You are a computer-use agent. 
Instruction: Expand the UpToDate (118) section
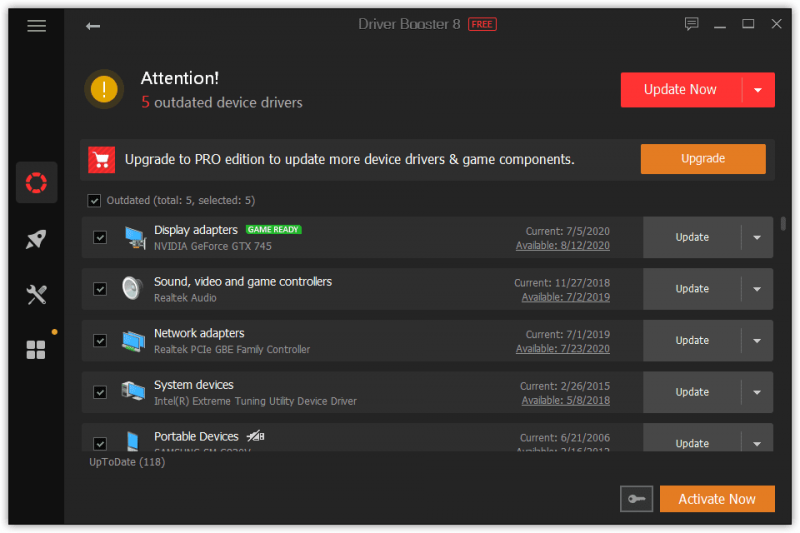(x=127, y=462)
